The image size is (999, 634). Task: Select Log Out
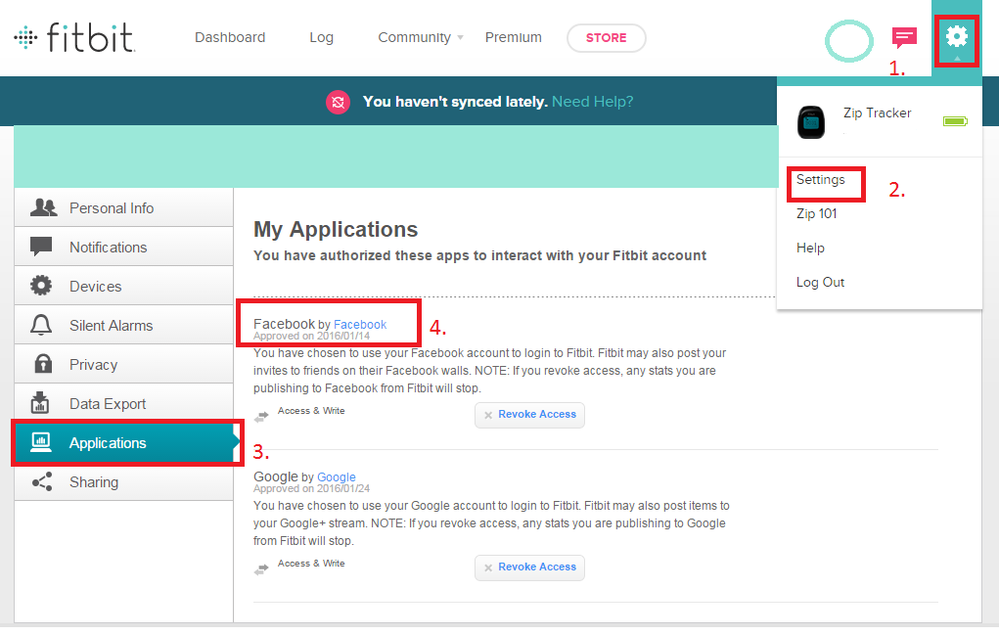pos(821,282)
